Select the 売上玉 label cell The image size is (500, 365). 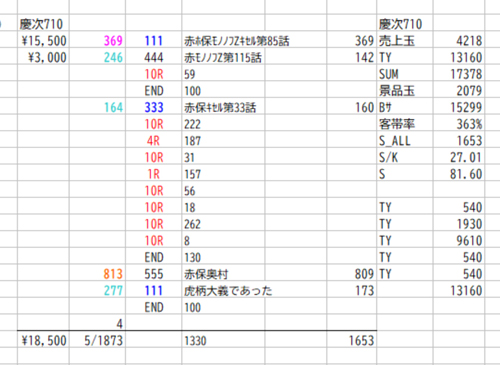click(x=405, y=41)
